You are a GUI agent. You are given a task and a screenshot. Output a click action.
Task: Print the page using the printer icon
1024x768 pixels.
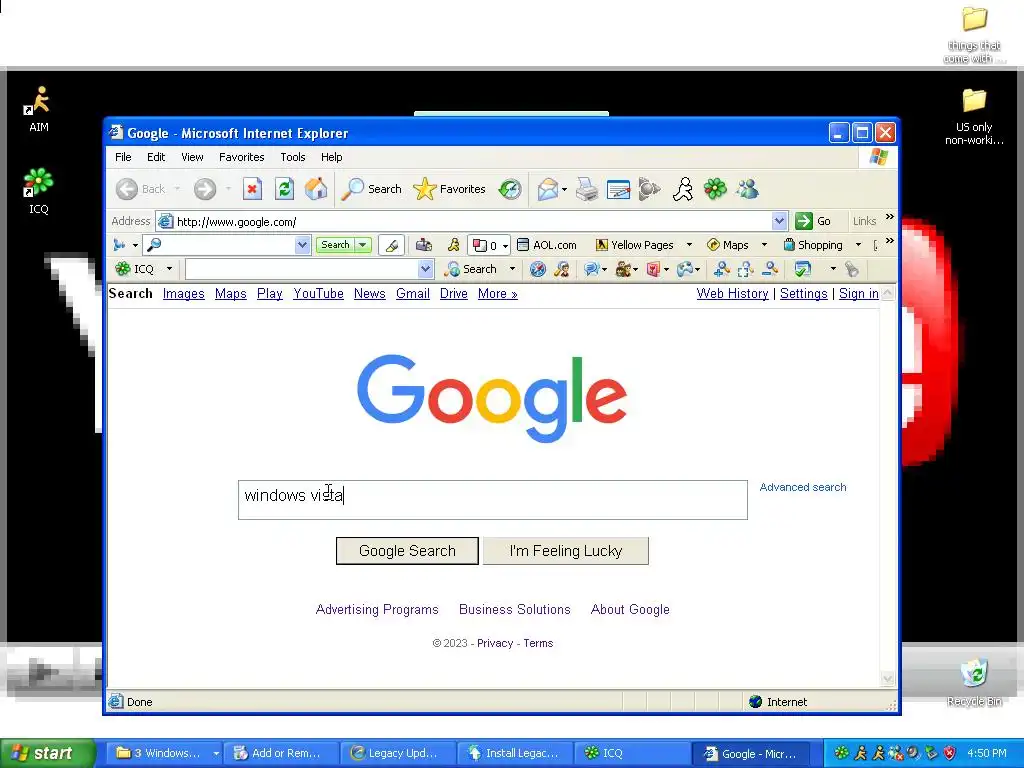point(586,189)
